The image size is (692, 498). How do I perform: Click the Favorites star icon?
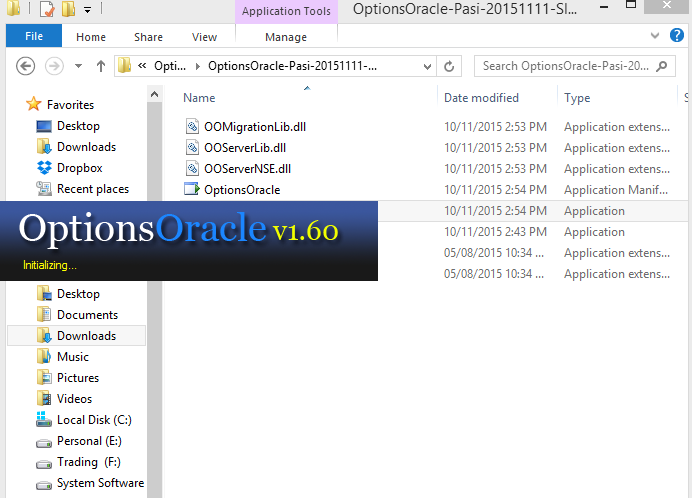34,104
